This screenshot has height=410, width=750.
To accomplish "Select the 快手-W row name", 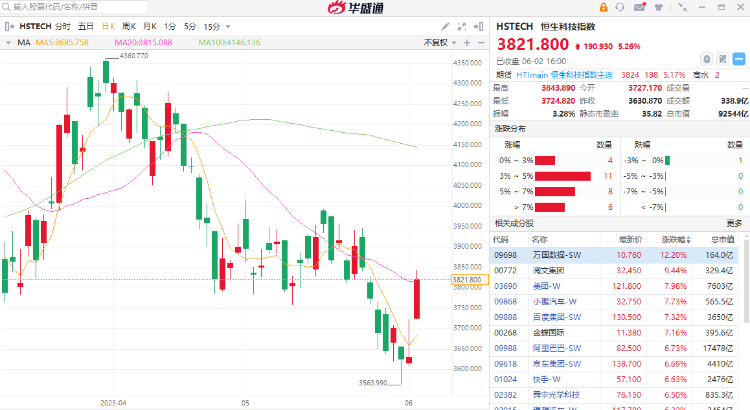I will tap(547, 379).
